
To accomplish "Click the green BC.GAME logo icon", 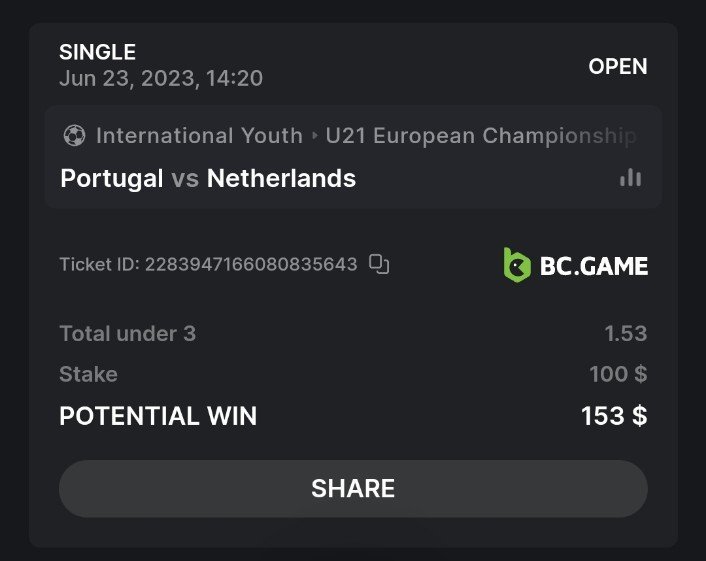I will 516,265.
